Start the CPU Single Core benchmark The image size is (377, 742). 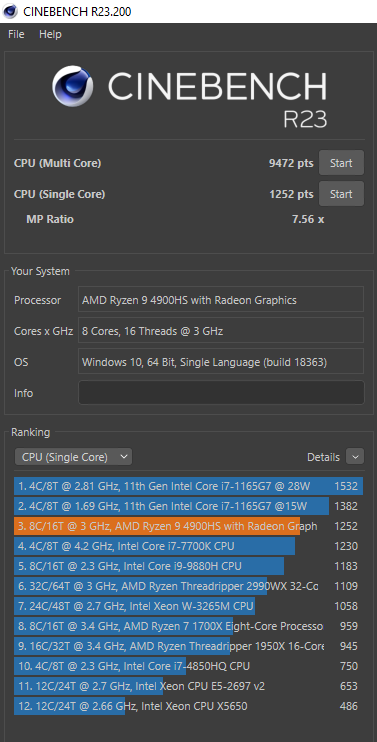[x=341, y=194]
